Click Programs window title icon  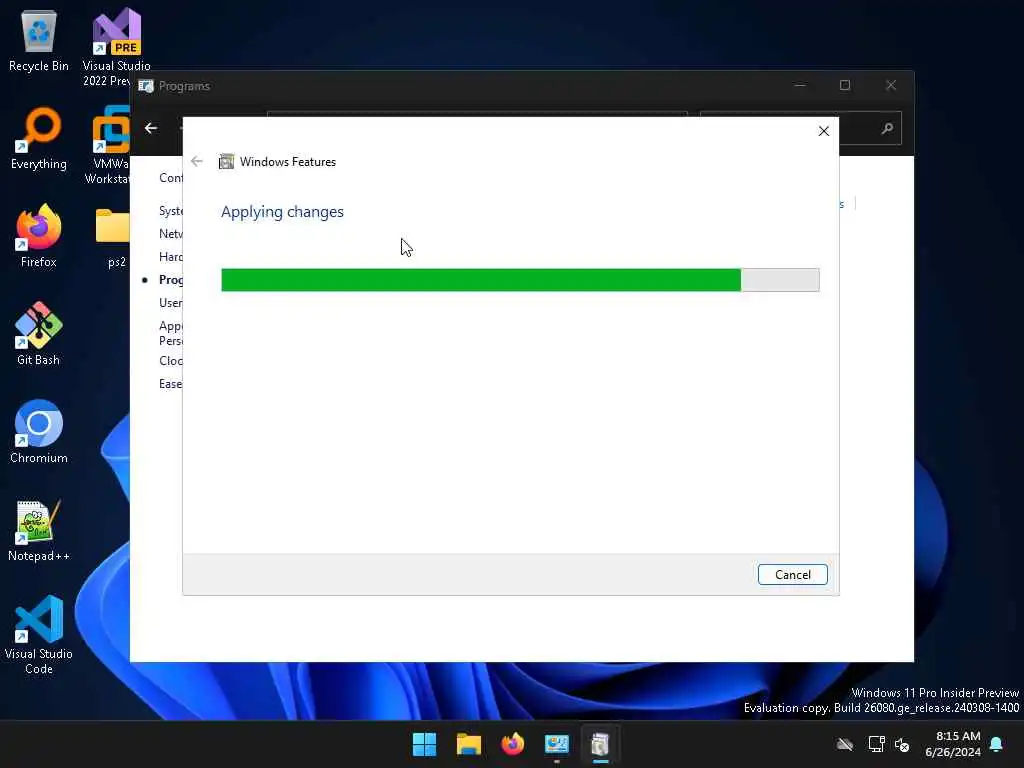point(146,86)
